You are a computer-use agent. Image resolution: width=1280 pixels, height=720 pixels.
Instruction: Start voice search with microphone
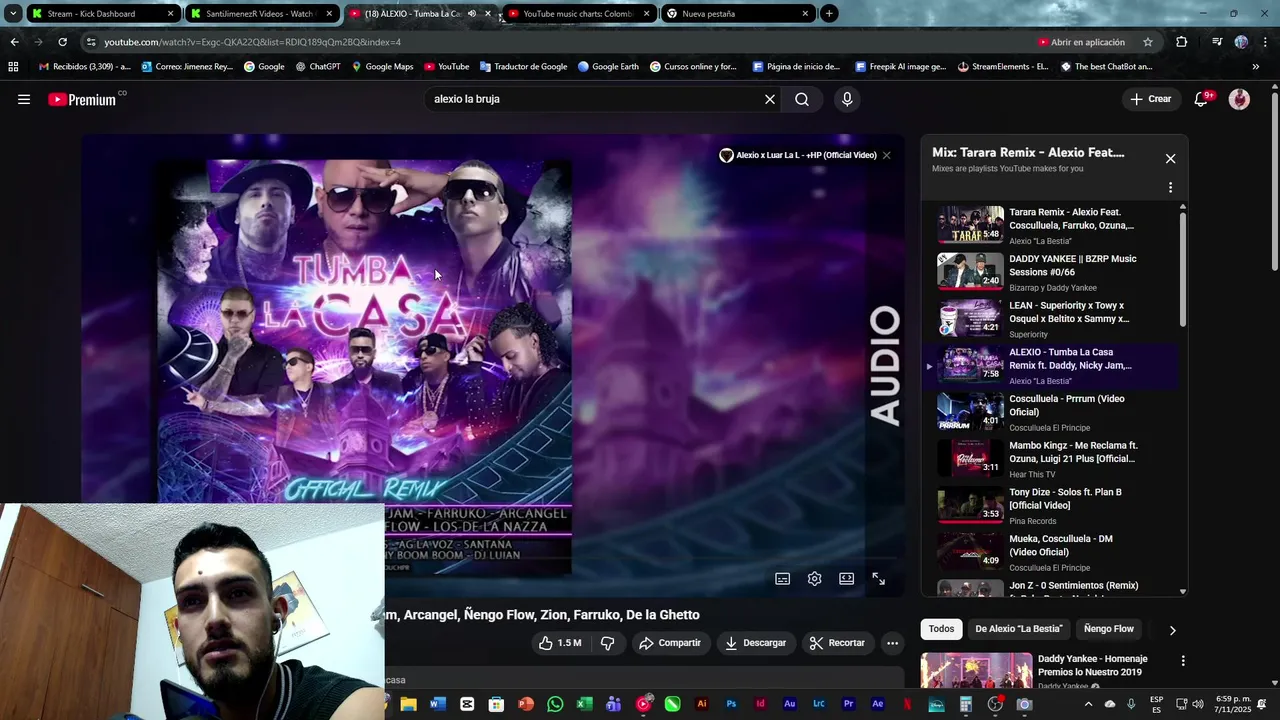point(847,99)
